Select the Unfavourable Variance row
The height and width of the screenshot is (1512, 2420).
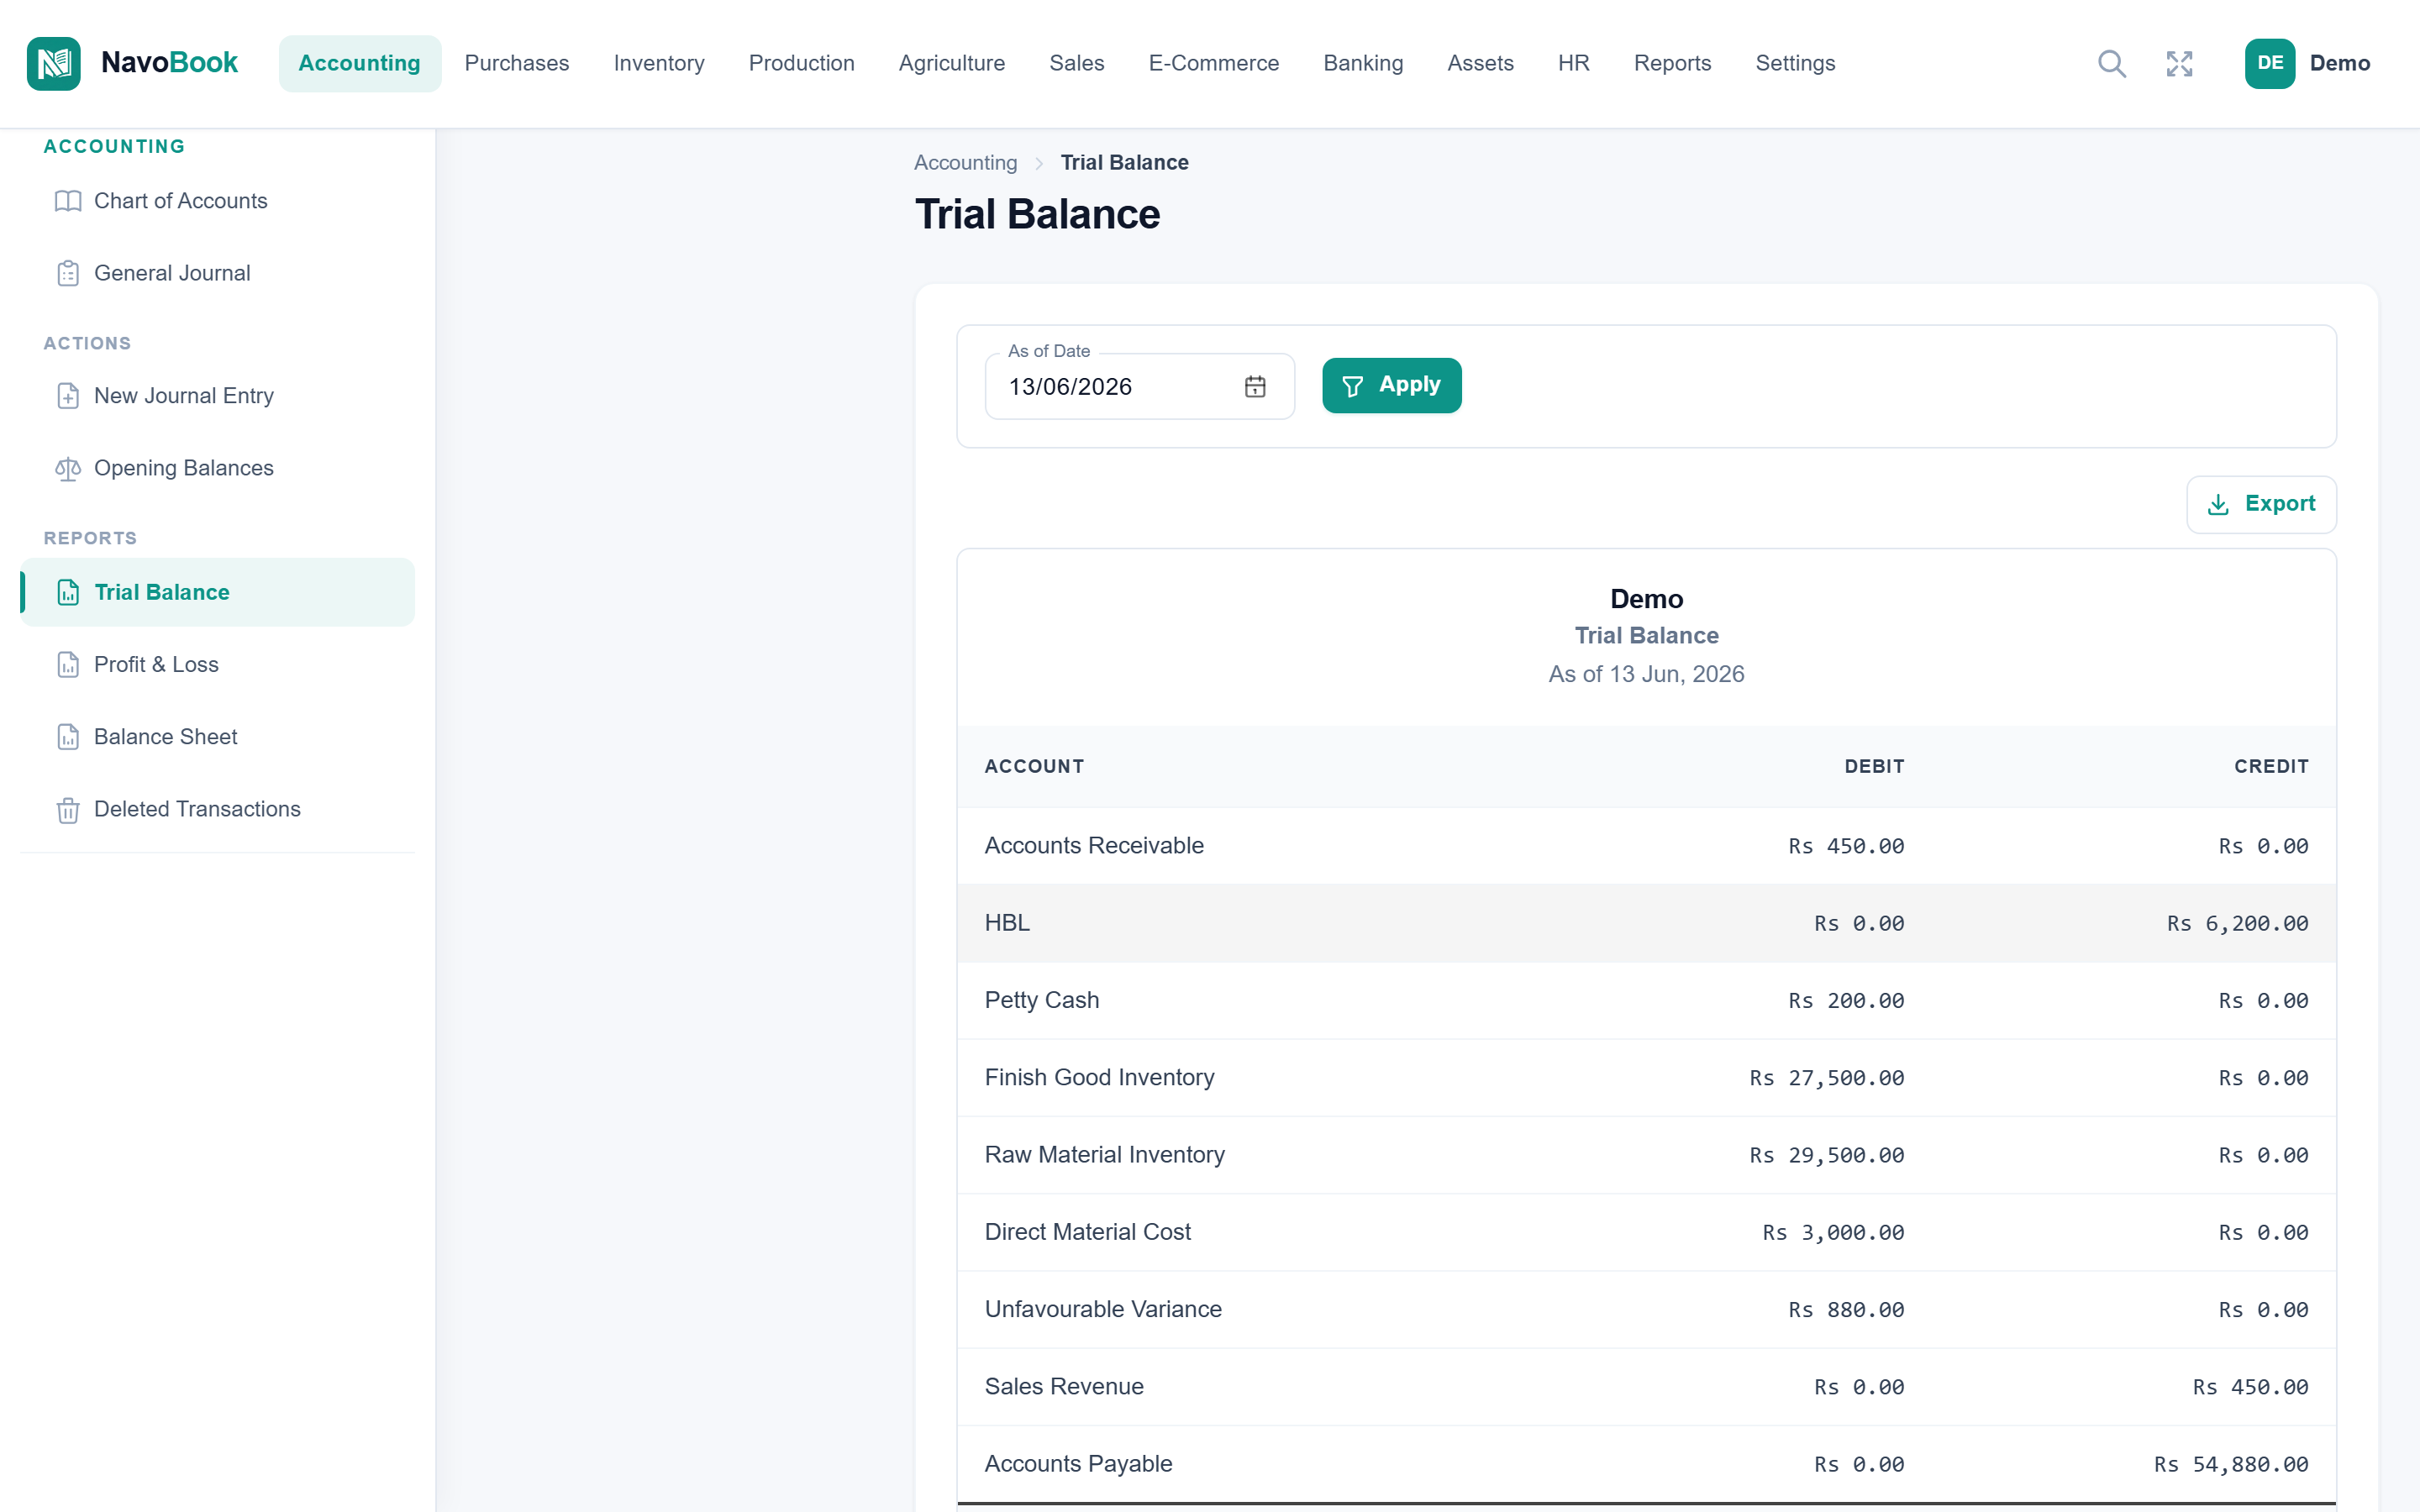coord(1646,1309)
